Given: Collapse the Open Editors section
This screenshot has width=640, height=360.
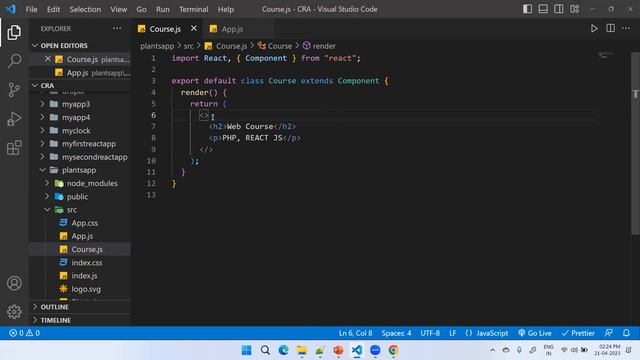Looking at the screenshot, I should click(80, 45).
